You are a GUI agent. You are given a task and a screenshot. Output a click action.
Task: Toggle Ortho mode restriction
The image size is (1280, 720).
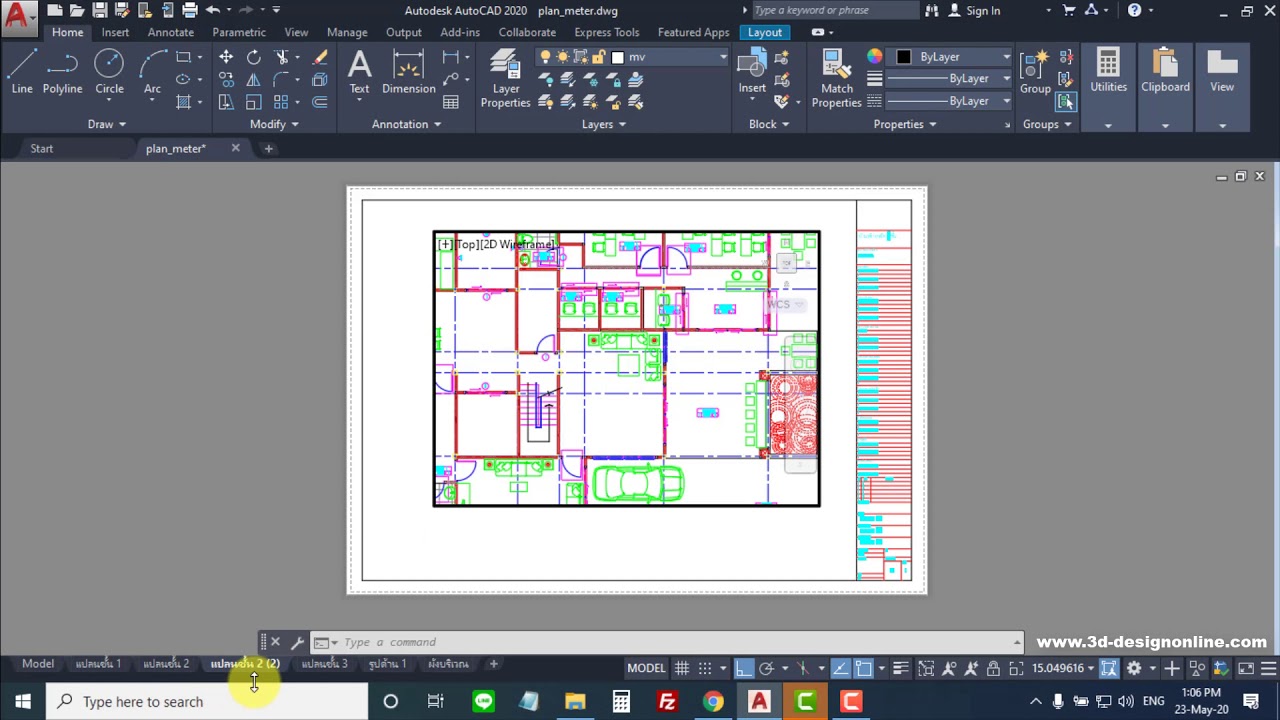(743, 668)
